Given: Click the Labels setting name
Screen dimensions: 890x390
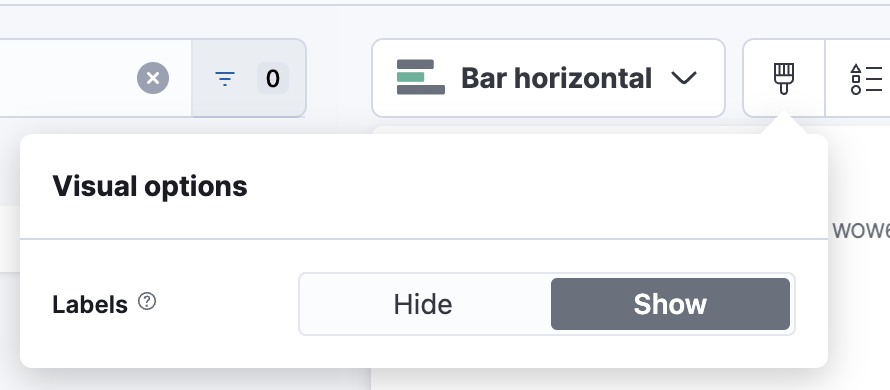Looking at the screenshot, I should pos(90,305).
